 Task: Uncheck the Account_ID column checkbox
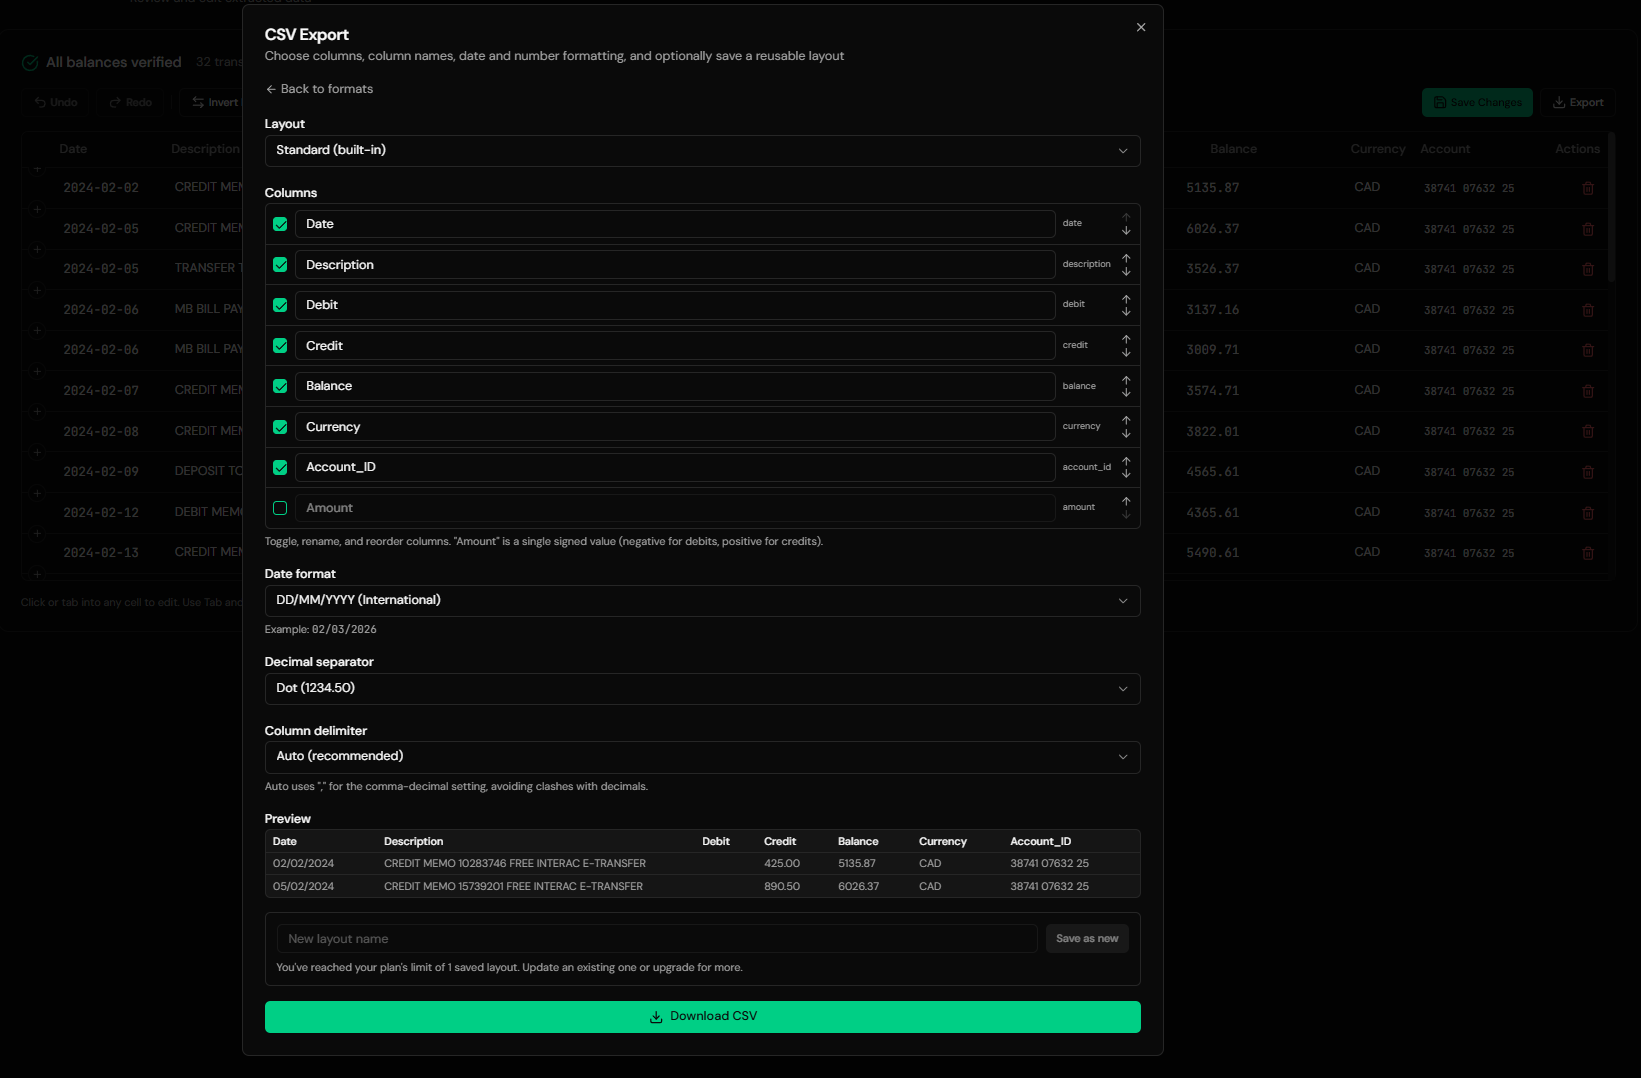280,467
